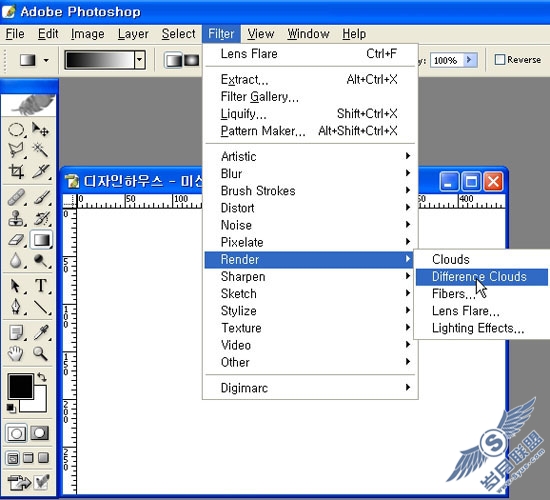Open the tool preset picker arrow

tap(46, 60)
